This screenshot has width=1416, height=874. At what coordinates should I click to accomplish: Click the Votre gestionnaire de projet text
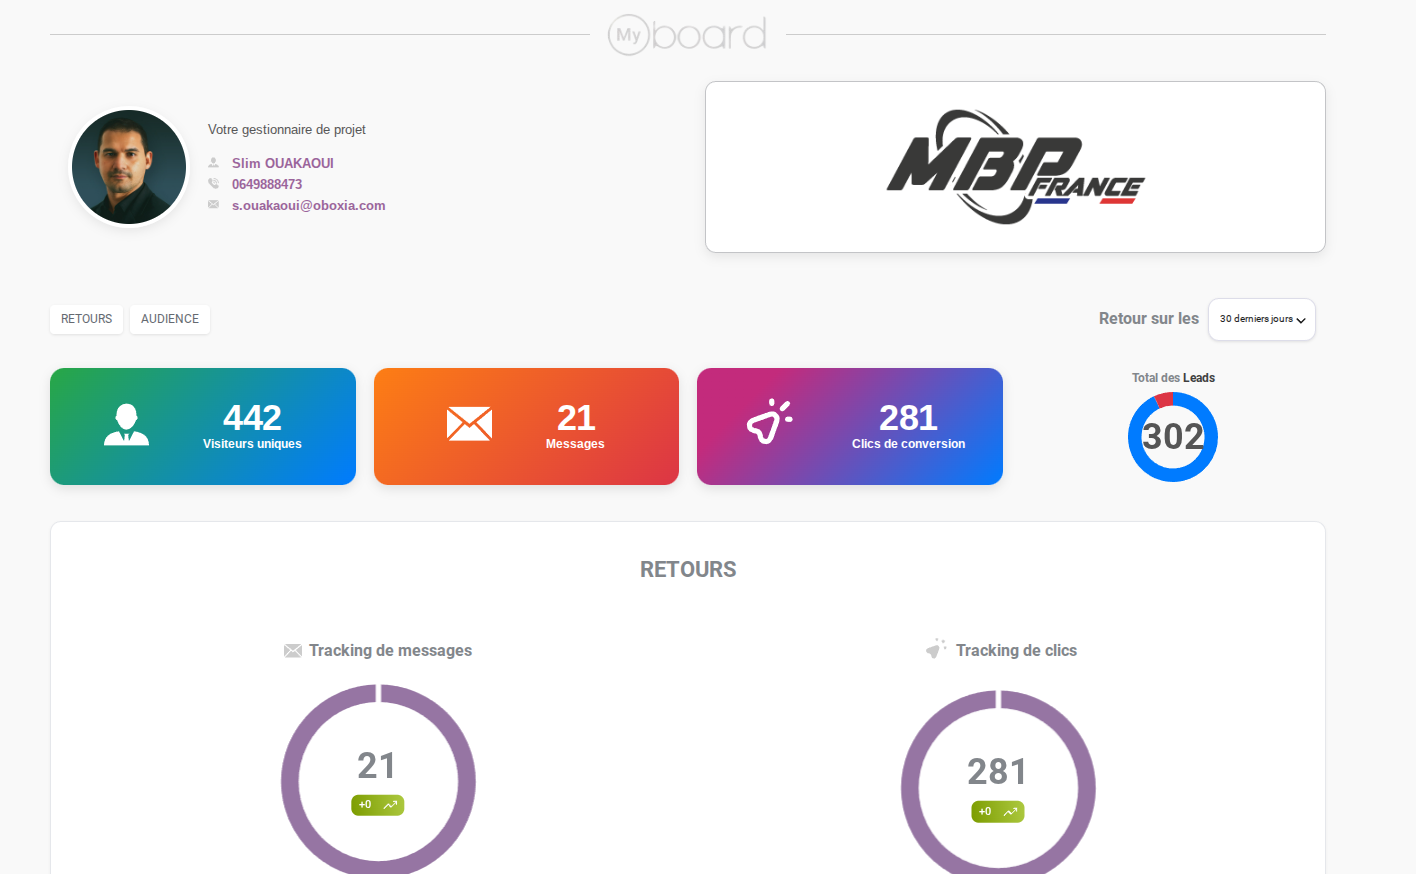pos(287,130)
